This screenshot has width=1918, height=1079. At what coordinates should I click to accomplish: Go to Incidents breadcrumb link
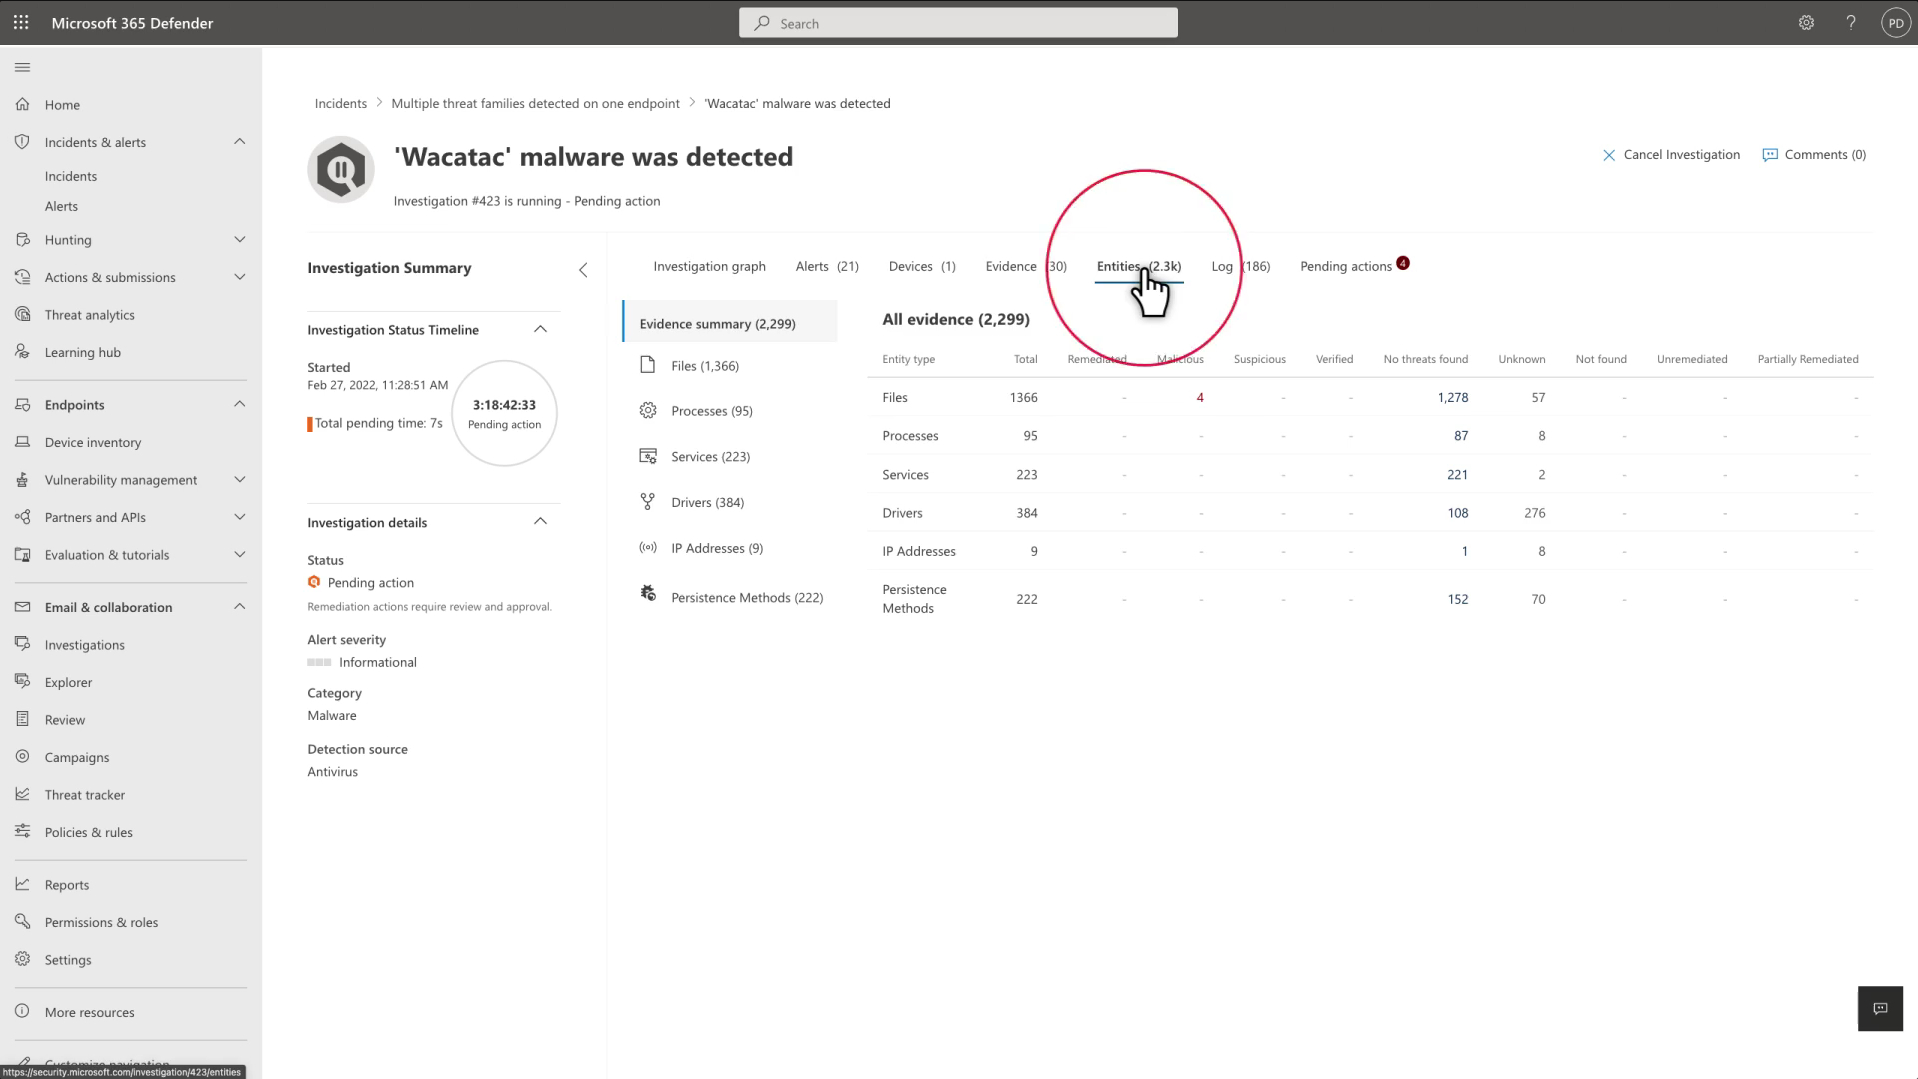[x=340, y=103]
